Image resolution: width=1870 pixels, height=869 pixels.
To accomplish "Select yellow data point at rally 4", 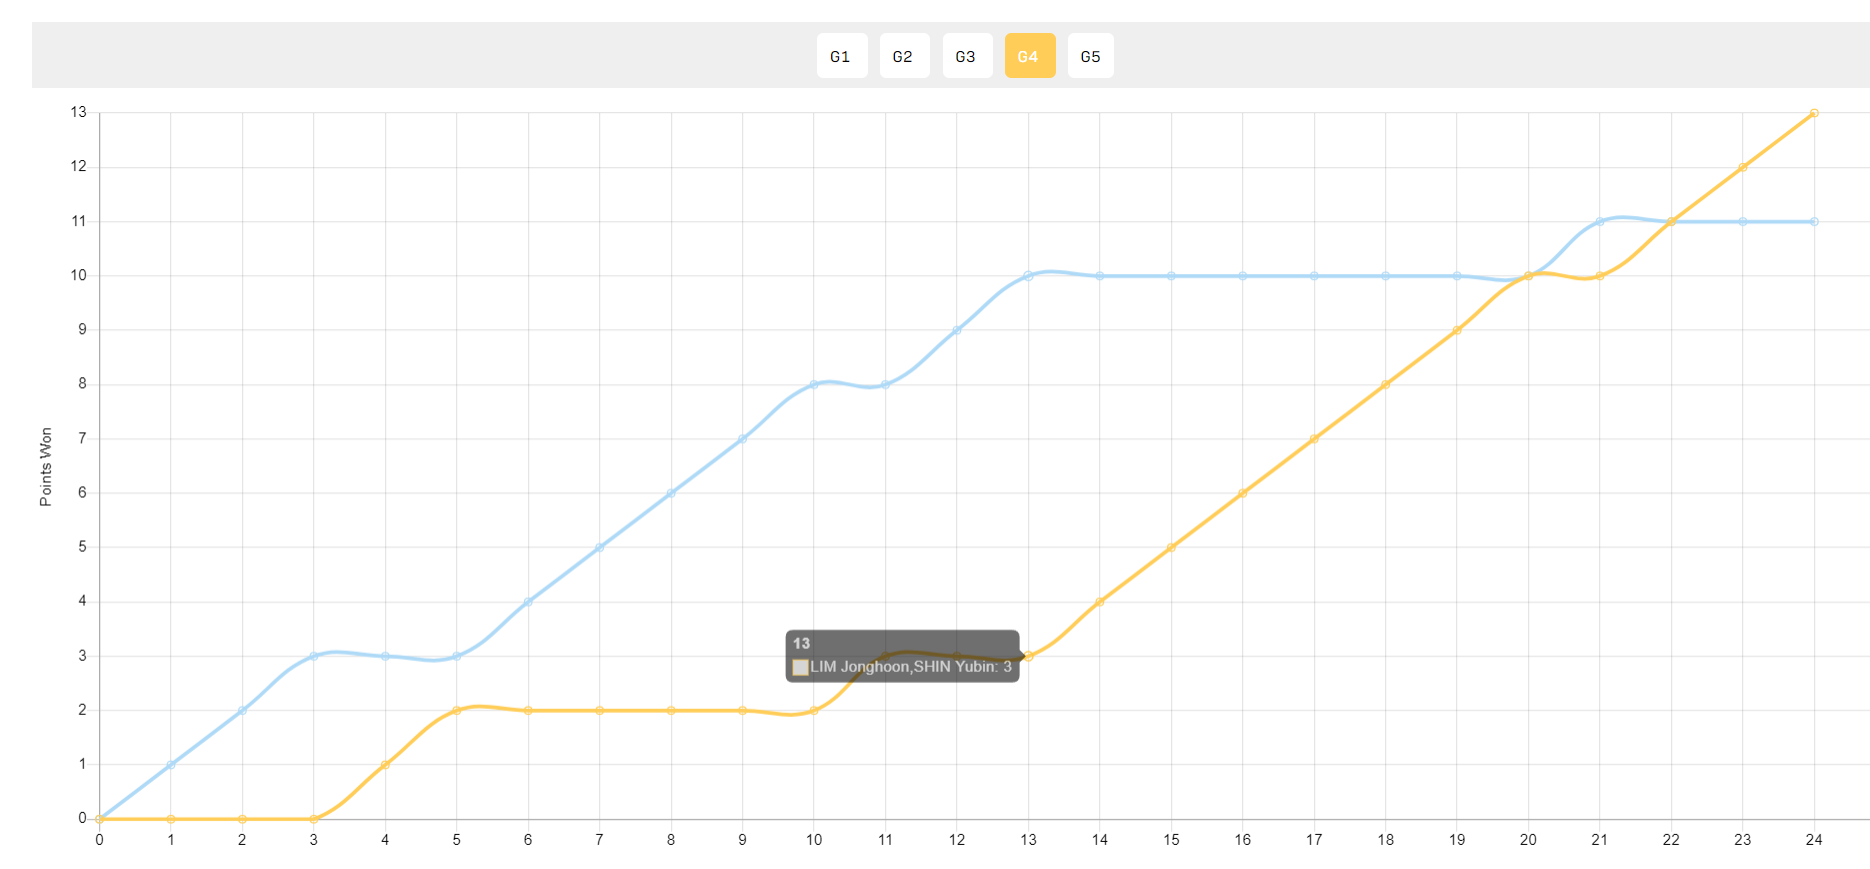I will [x=385, y=765].
